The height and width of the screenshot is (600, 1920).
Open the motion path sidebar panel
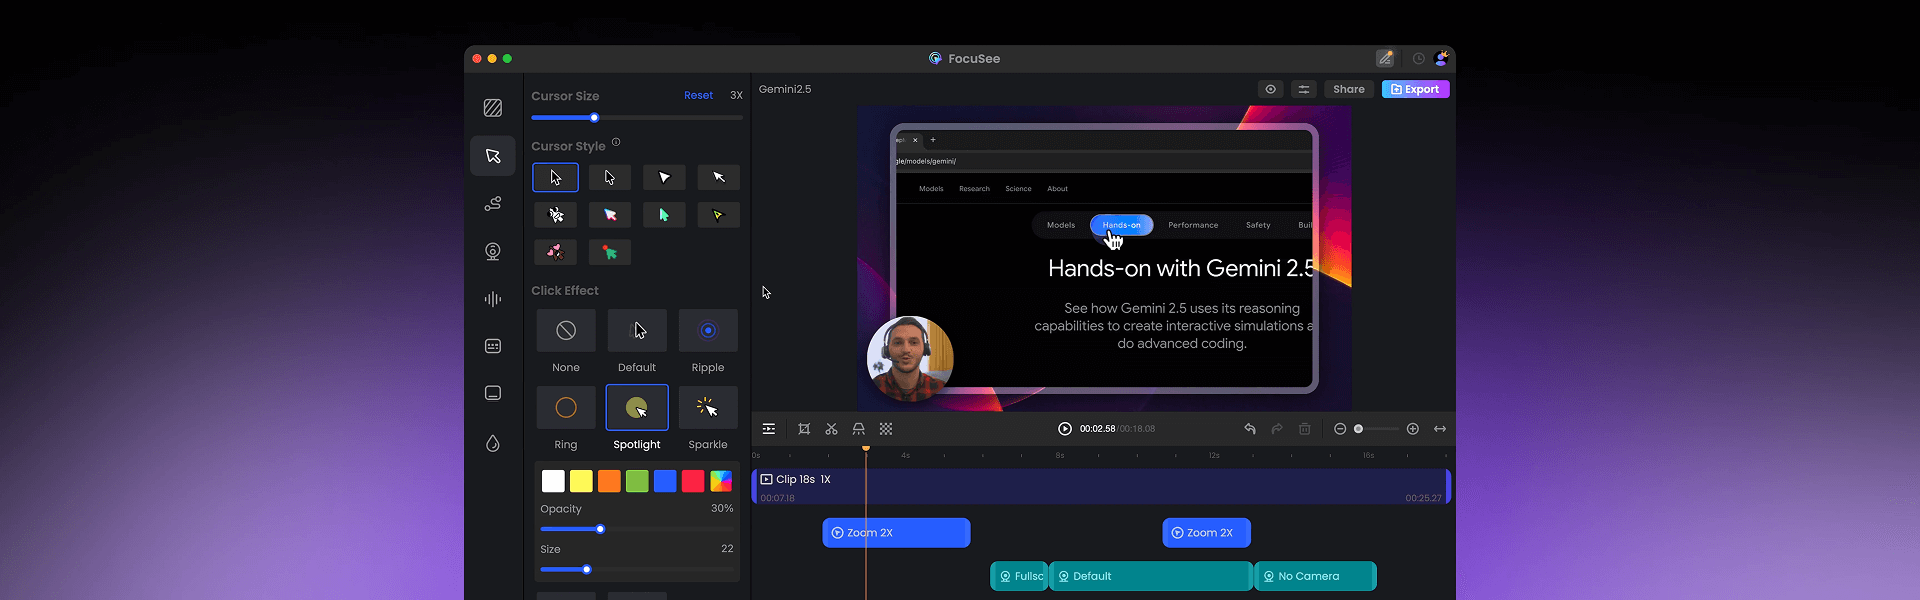493,204
